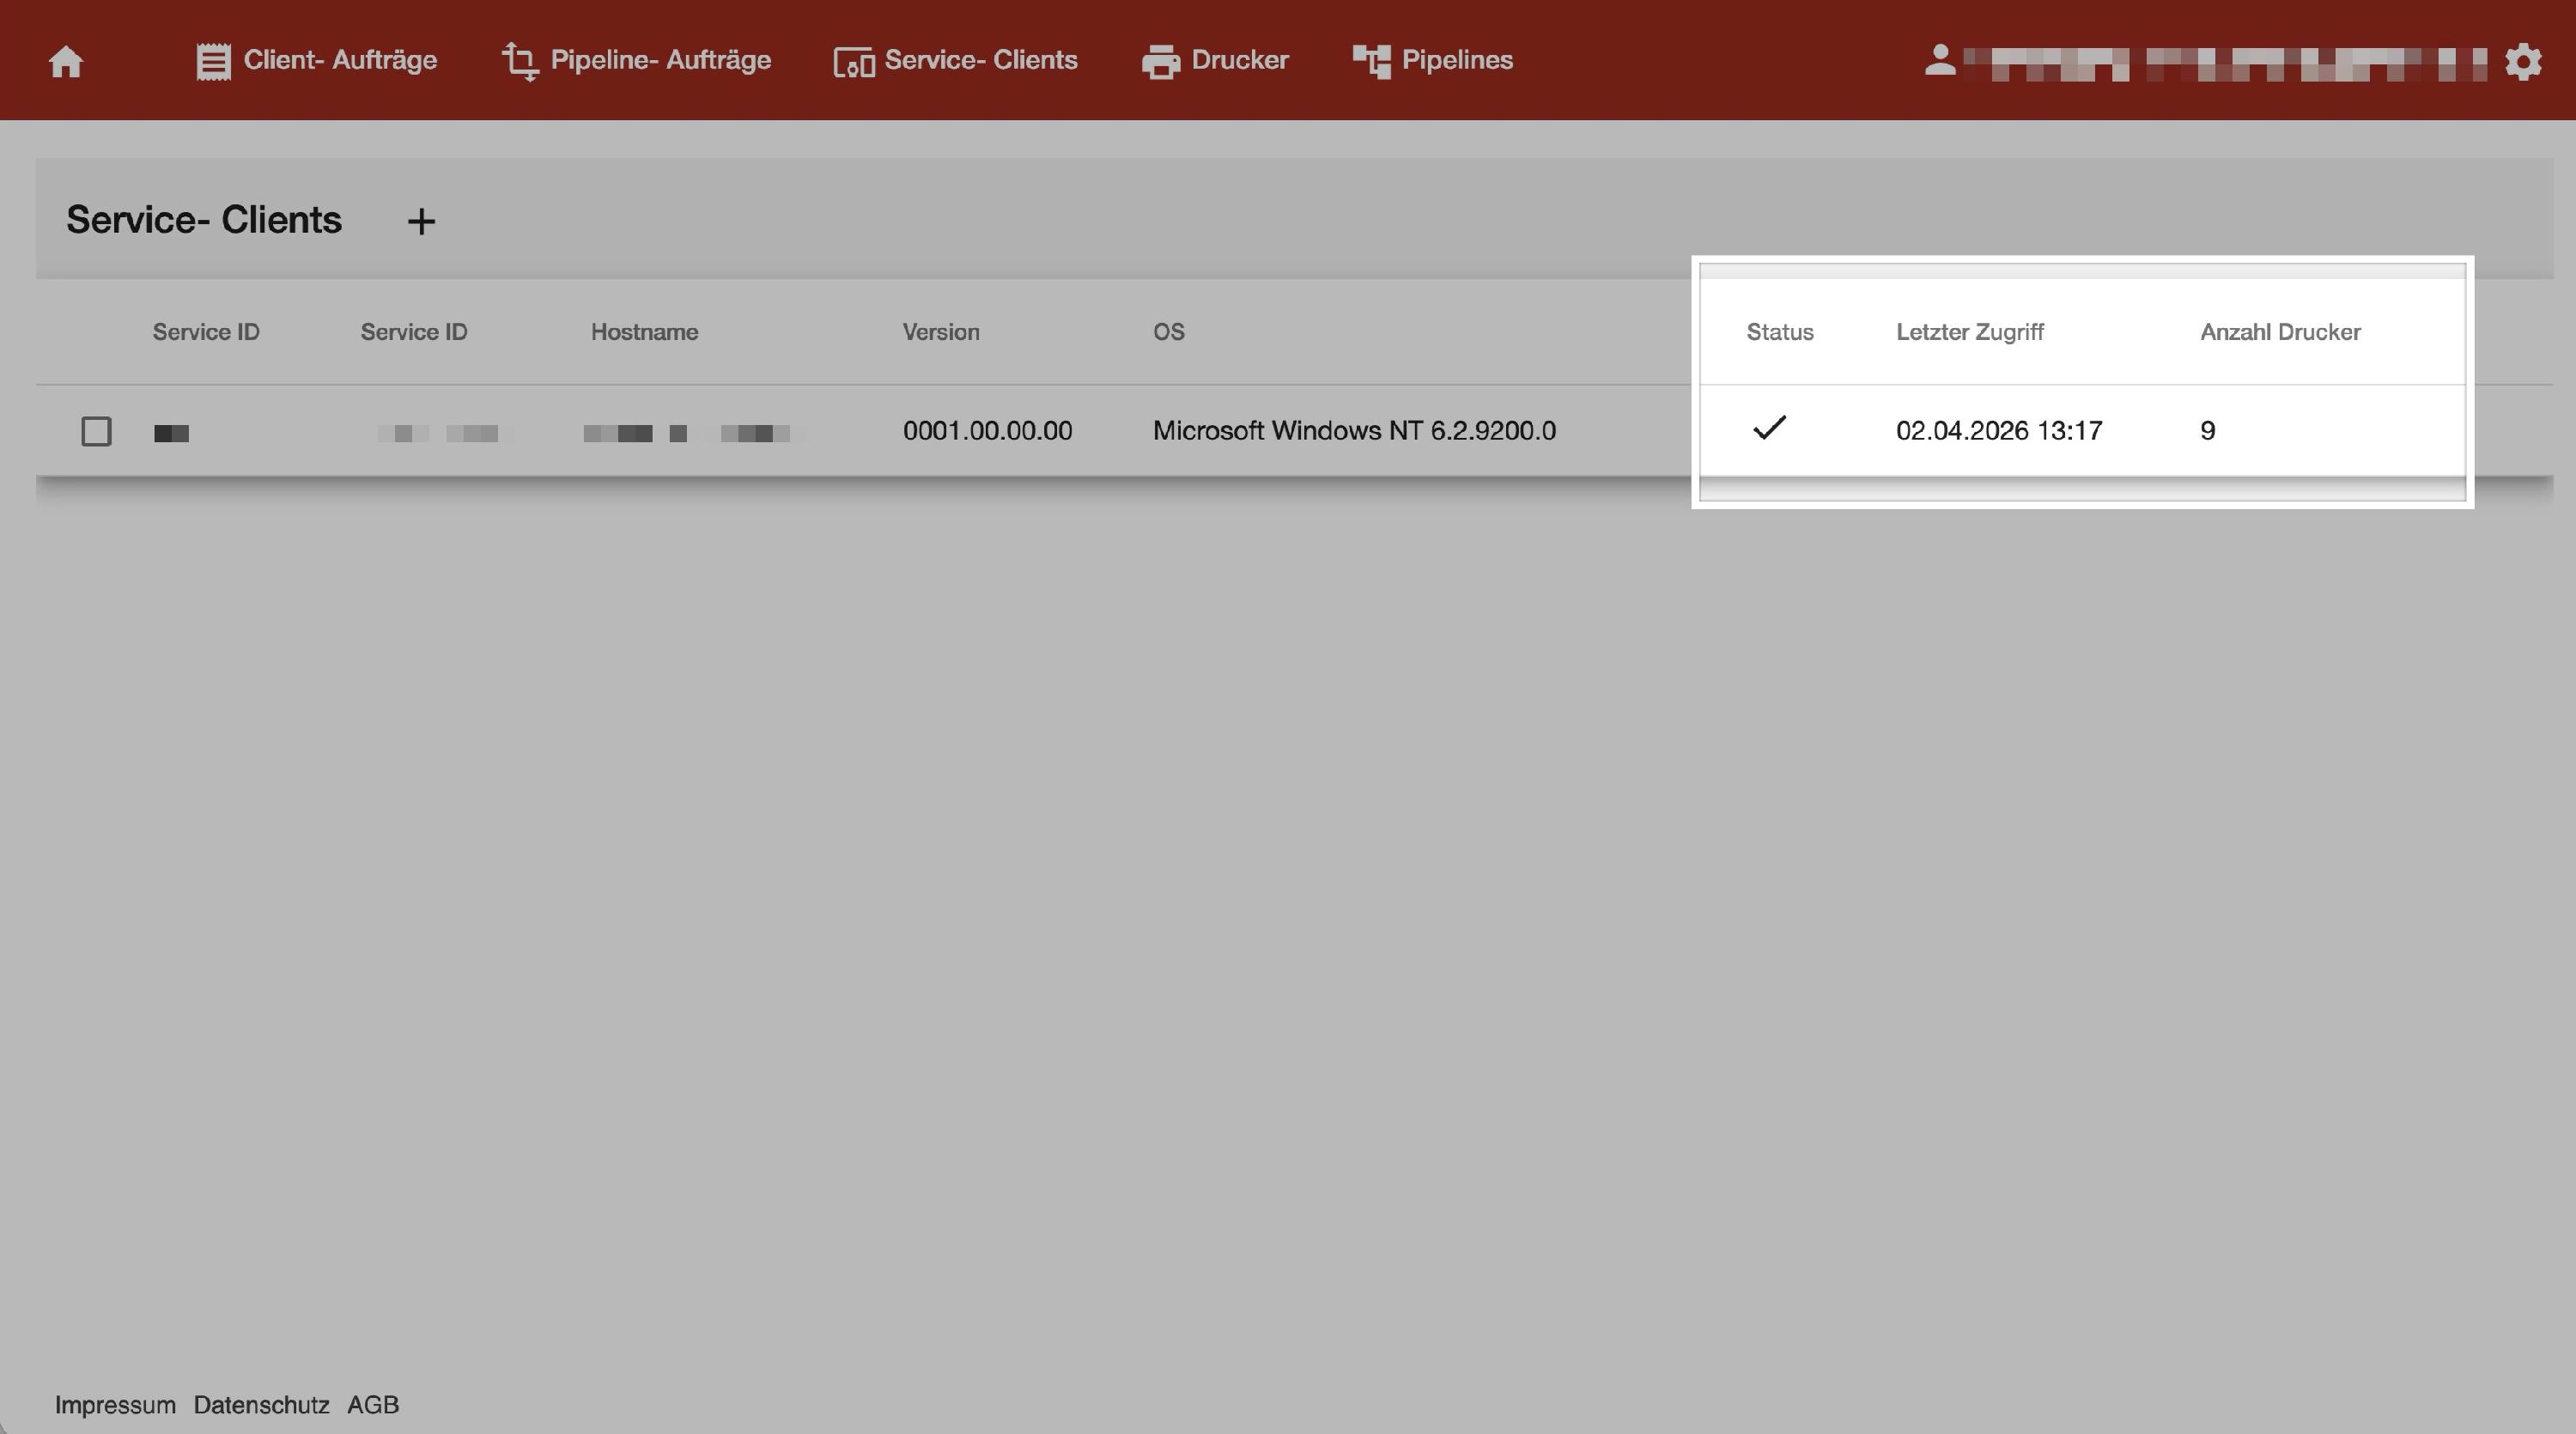Open the Client- Aufträge menu item
Viewport: 2576px width, 1434px height.
[340, 60]
